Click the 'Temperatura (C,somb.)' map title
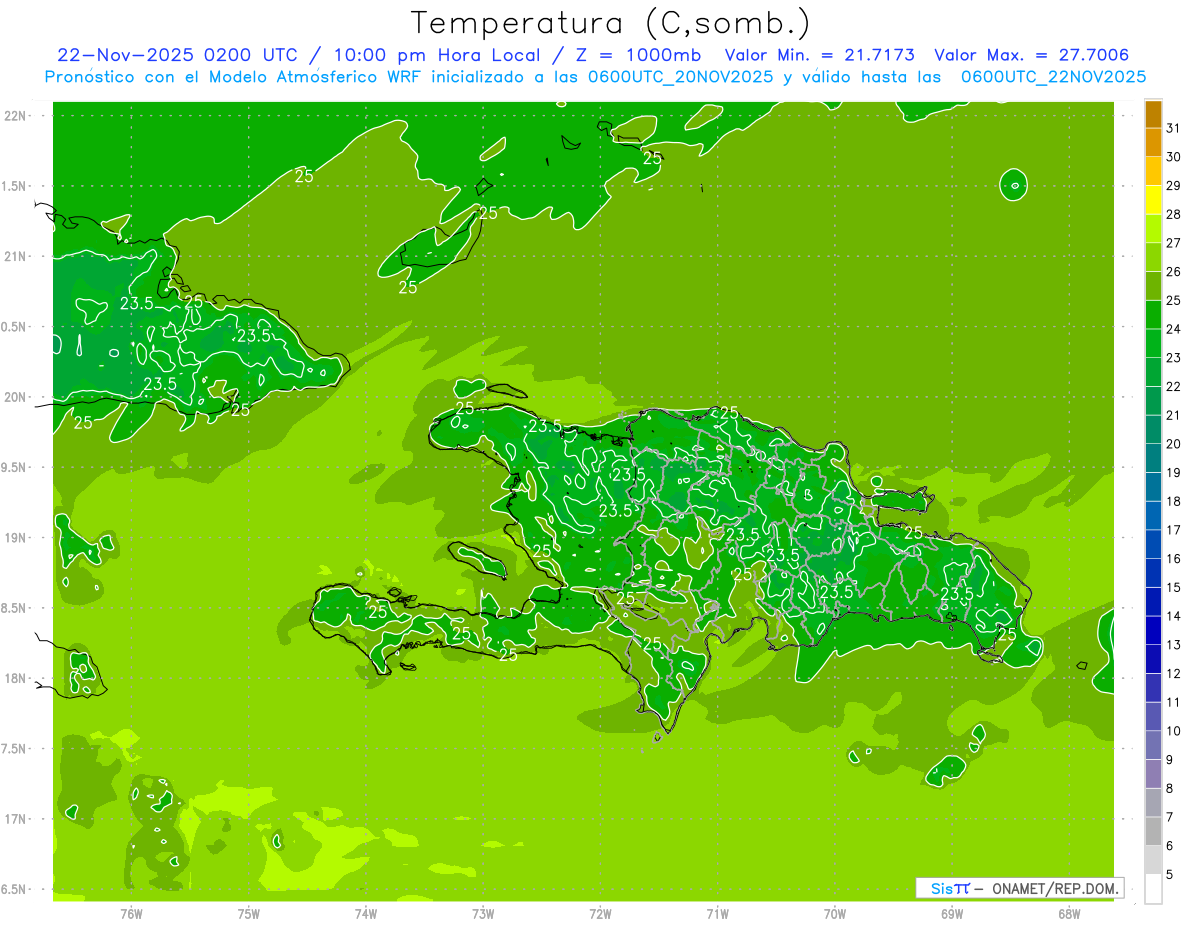Image resolution: width=1200 pixels, height=927 pixels. 610,23
